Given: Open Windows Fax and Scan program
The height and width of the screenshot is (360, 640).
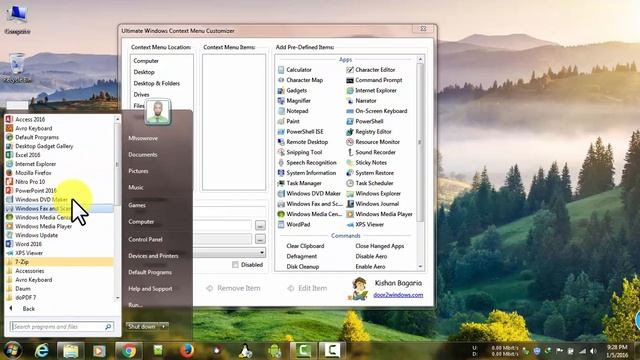Looking at the screenshot, I should [x=59, y=209].
